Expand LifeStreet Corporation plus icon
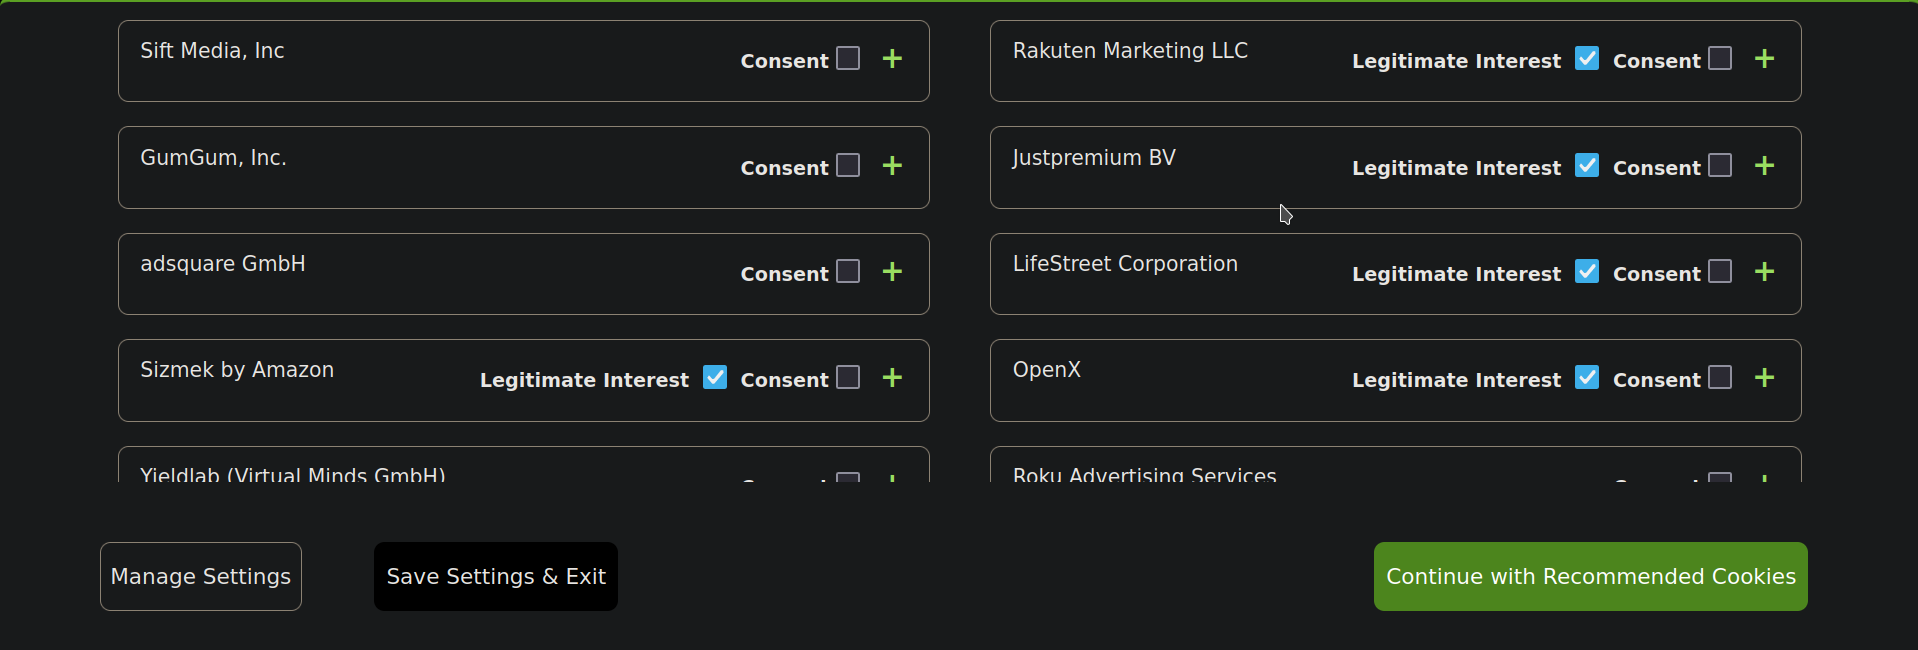Viewport: 1918px width, 650px height. pos(1764,272)
